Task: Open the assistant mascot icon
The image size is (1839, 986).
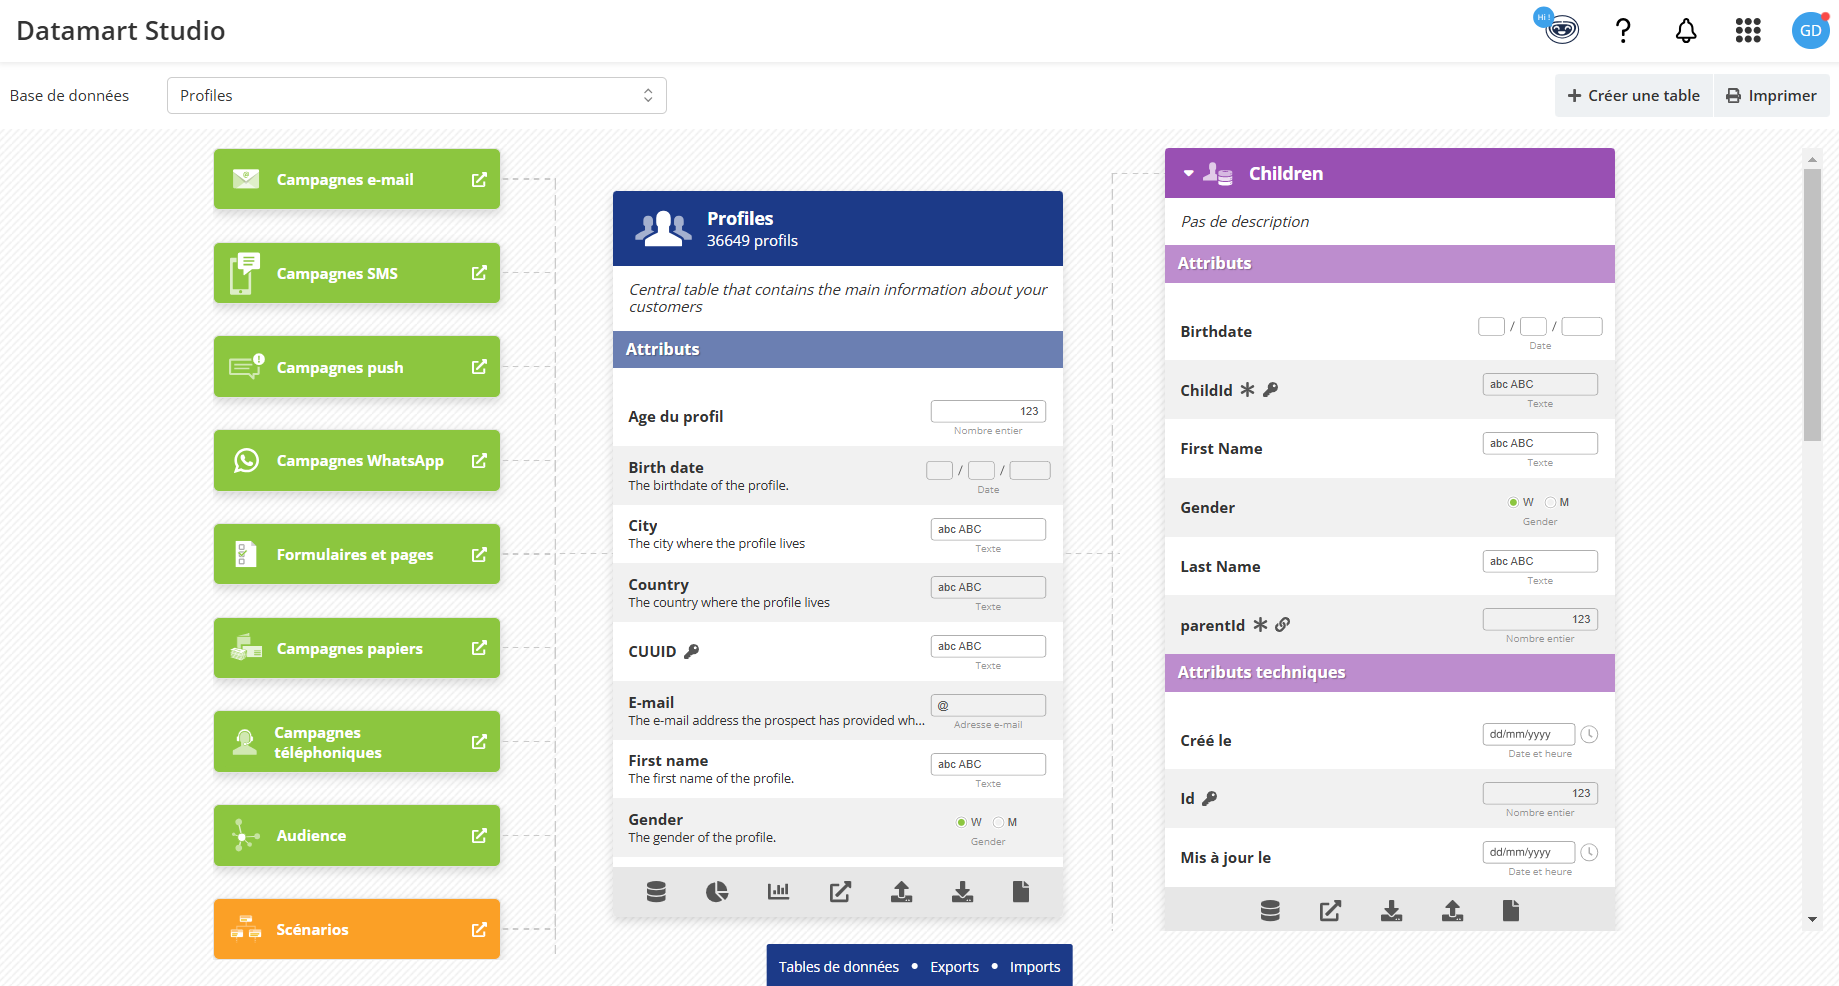Action: [1561, 29]
